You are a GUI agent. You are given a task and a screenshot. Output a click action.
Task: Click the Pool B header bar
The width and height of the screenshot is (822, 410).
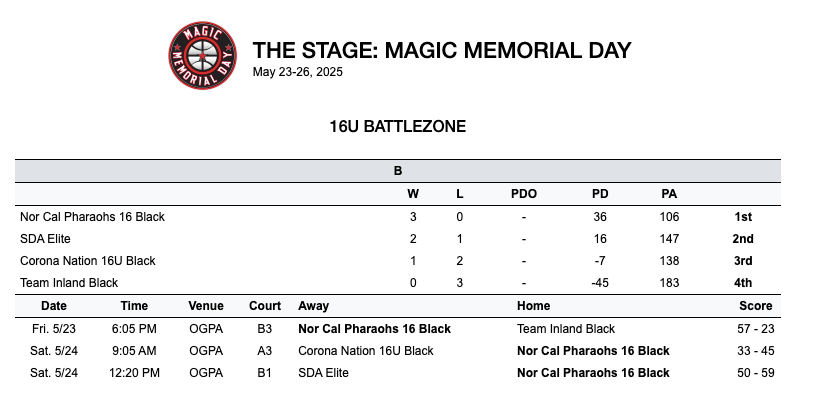click(397, 171)
